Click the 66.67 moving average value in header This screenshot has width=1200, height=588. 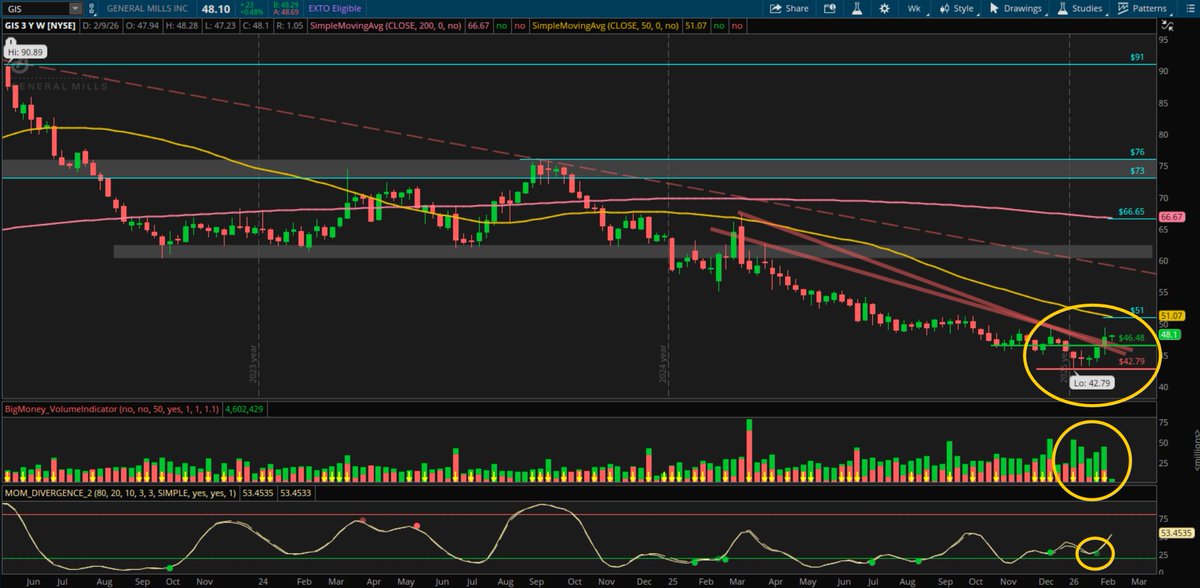477,25
